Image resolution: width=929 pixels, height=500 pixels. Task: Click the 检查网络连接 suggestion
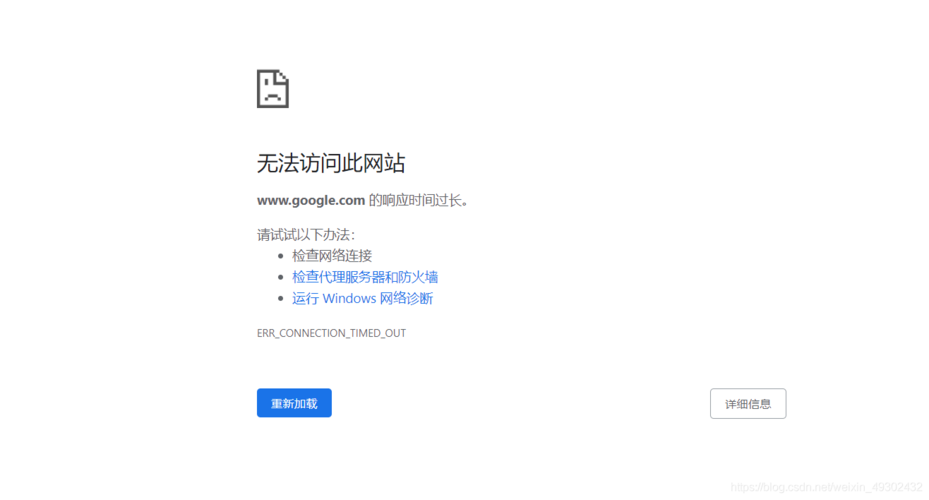coord(332,256)
